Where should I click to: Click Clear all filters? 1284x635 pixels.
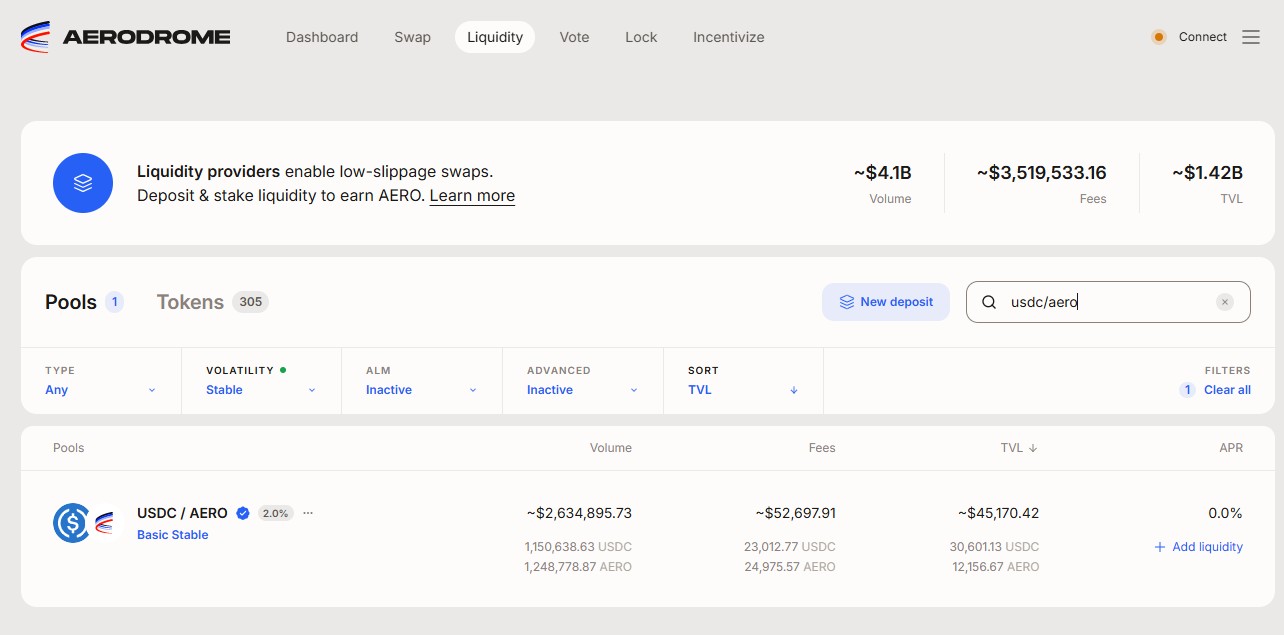(x=1227, y=390)
